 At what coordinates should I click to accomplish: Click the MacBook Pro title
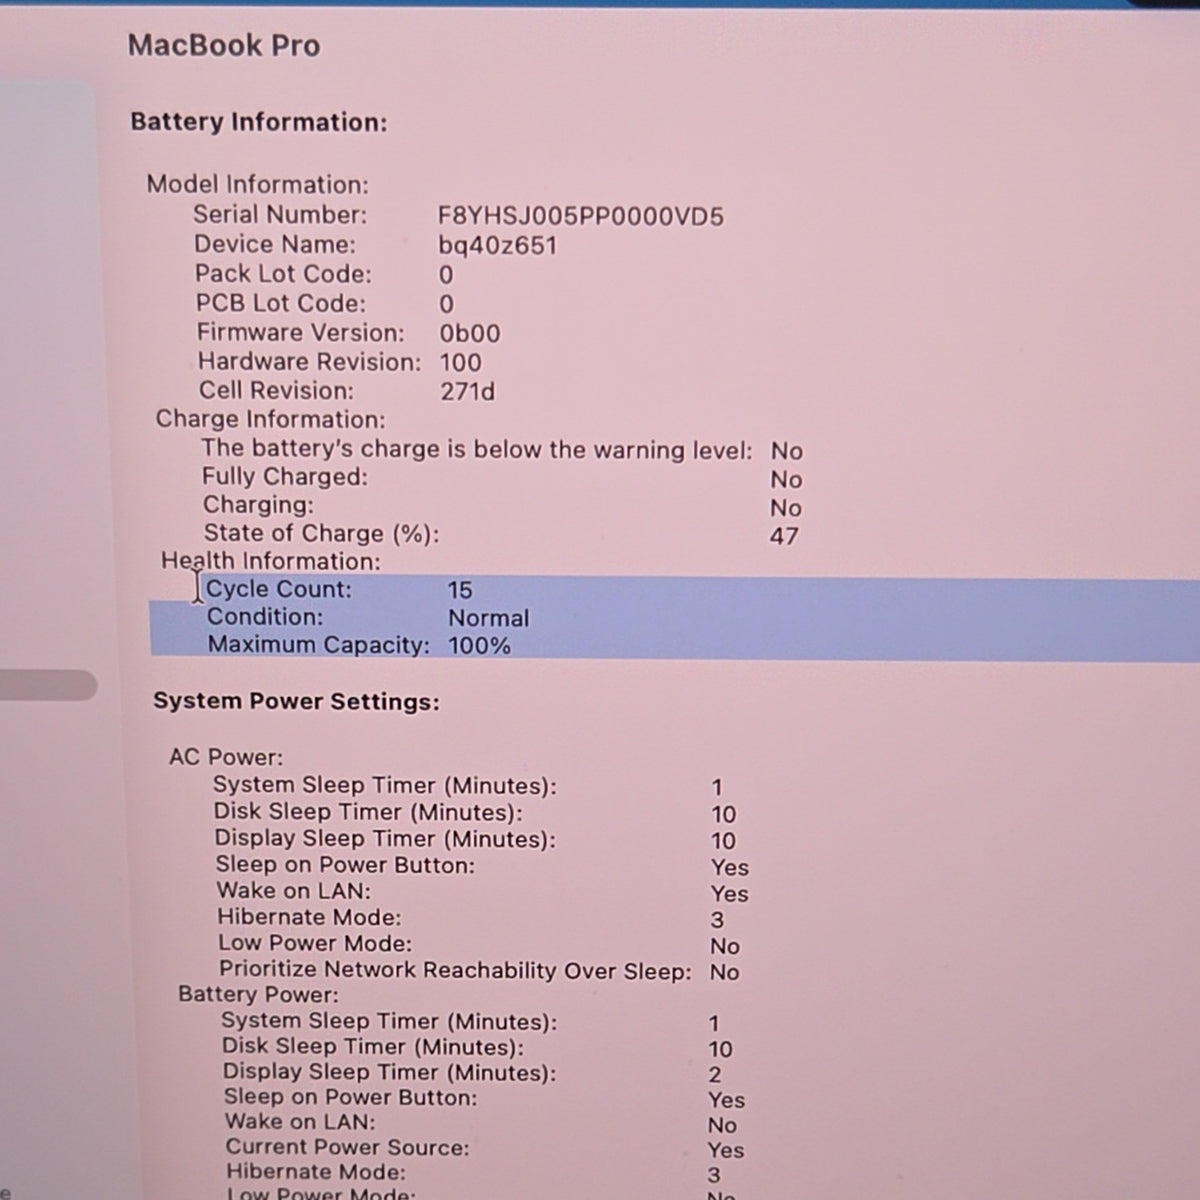224,46
